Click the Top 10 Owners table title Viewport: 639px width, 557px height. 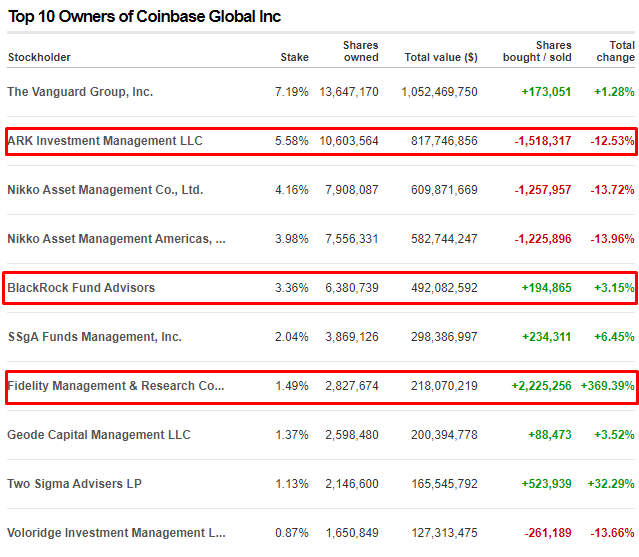(144, 16)
